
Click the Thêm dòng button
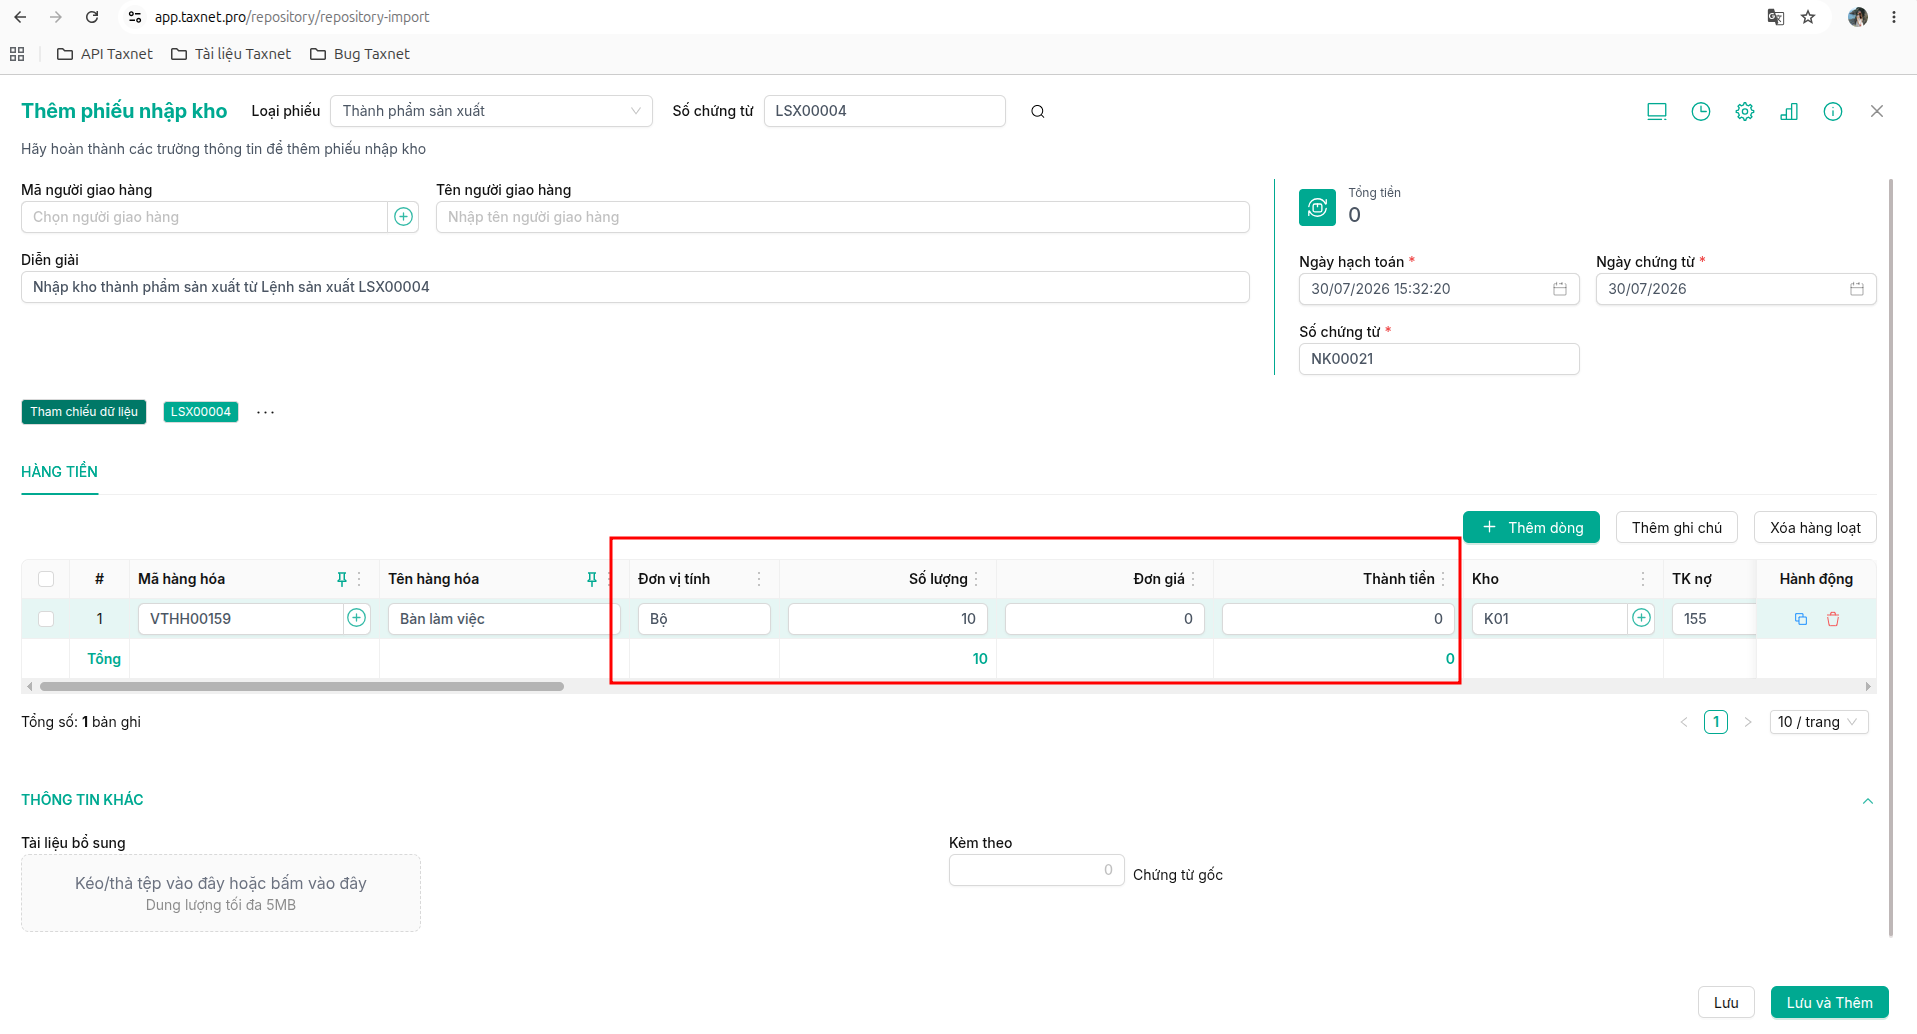click(1531, 528)
